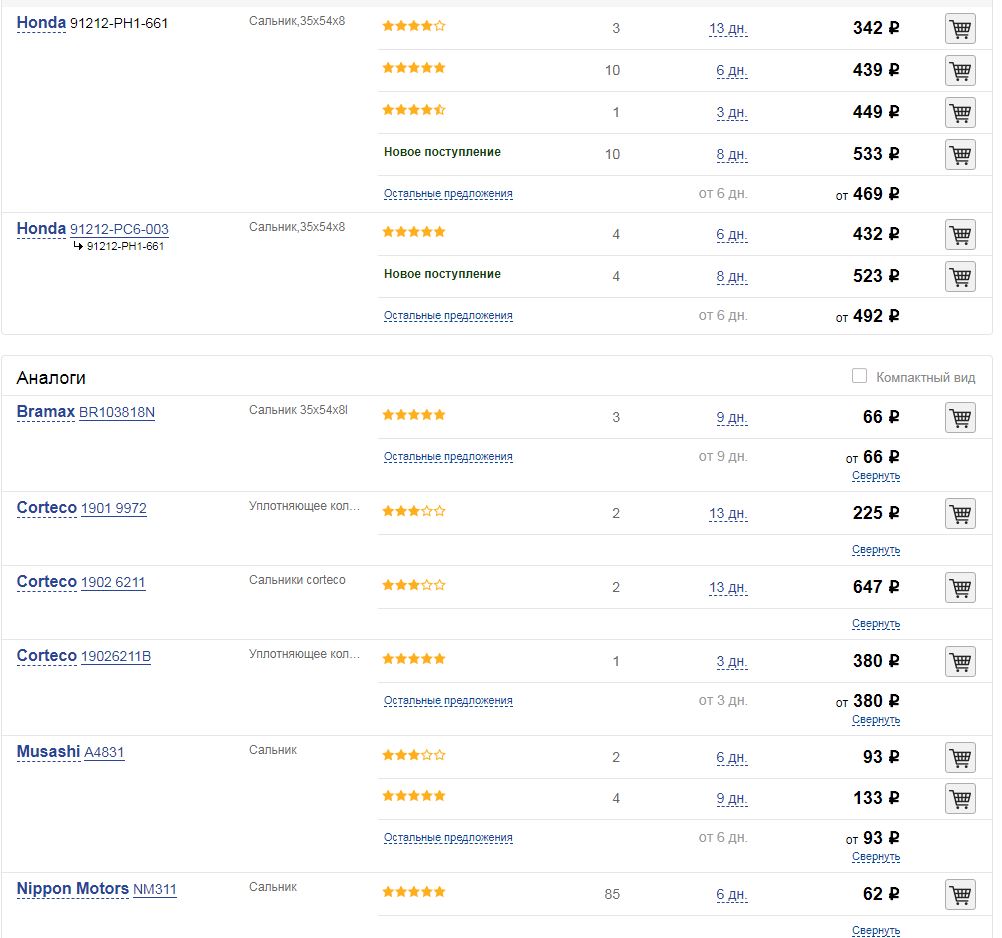This screenshot has height=938, width=1002.
Task: Open the 9 дн. delivery details for Bramax
Action: [x=731, y=418]
